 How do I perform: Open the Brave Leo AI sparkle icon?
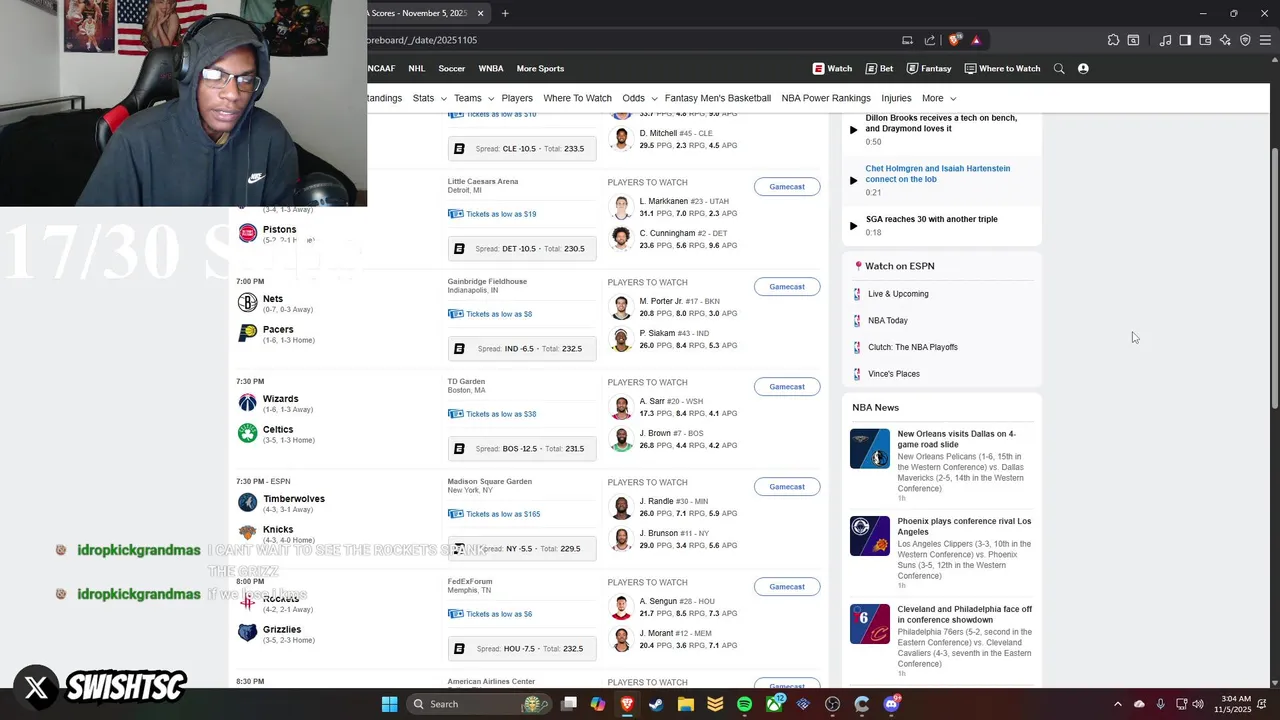[x=1225, y=40]
